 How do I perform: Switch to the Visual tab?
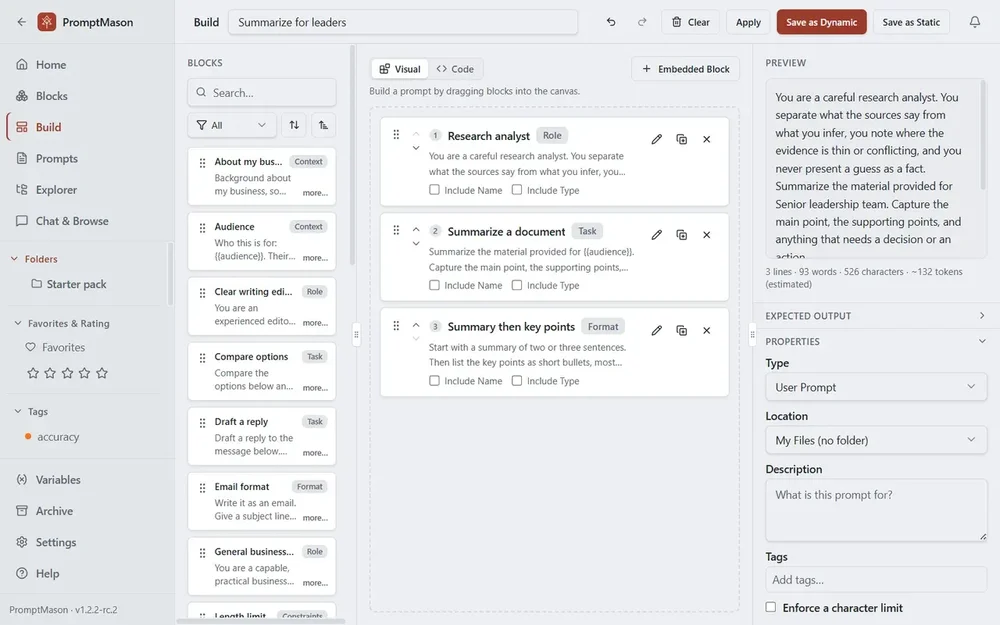point(400,69)
